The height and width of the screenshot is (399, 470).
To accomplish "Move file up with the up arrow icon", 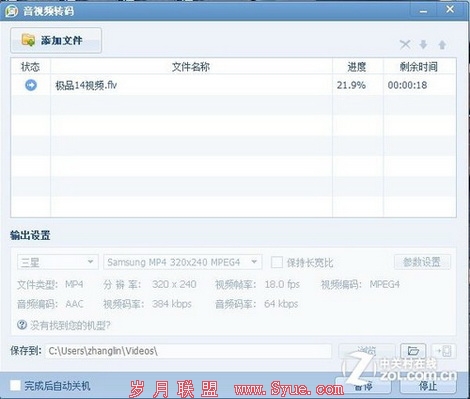I will pos(442,44).
